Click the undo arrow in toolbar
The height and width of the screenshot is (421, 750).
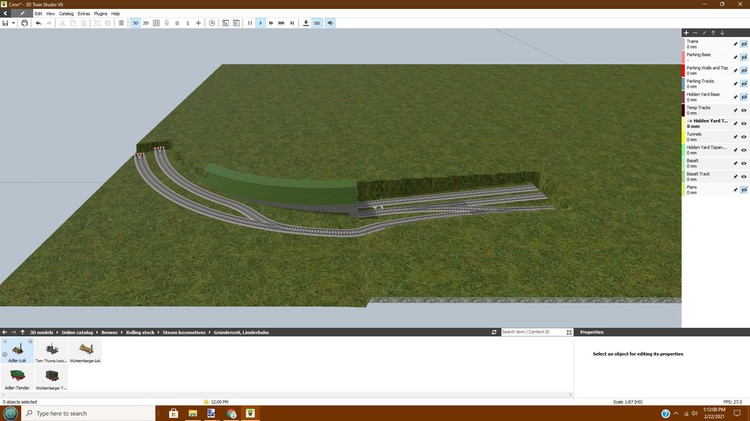tap(38, 22)
